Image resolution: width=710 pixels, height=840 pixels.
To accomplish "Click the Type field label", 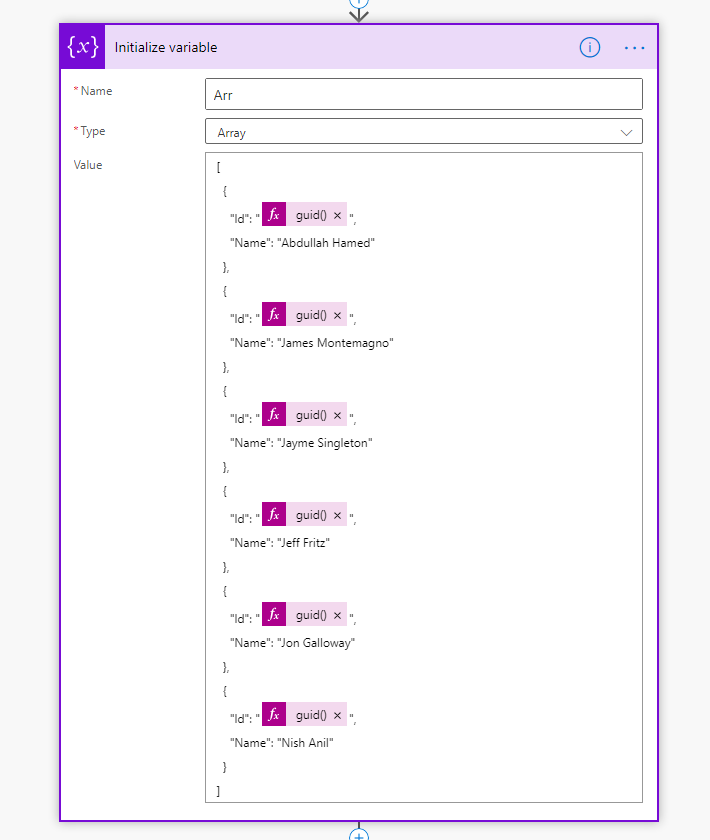I will click(x=93, y=131).
